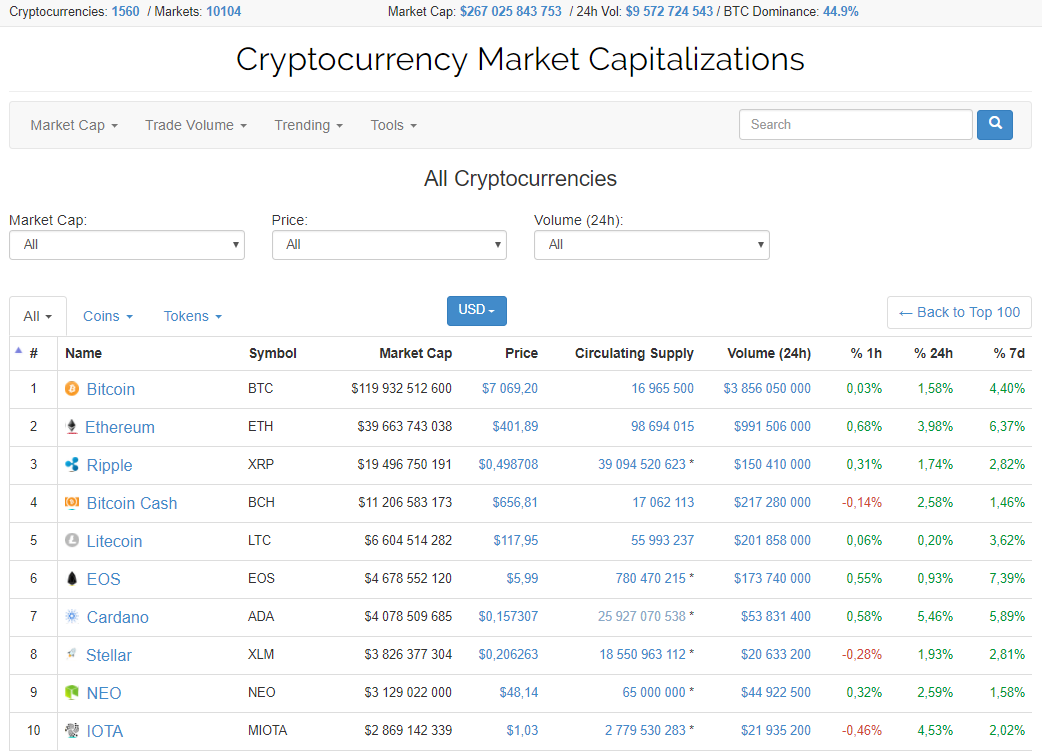The height and width of the screenshot is (751, 1042).
Task: Change currency with the USD dropdown button
Action: point(476,311)
